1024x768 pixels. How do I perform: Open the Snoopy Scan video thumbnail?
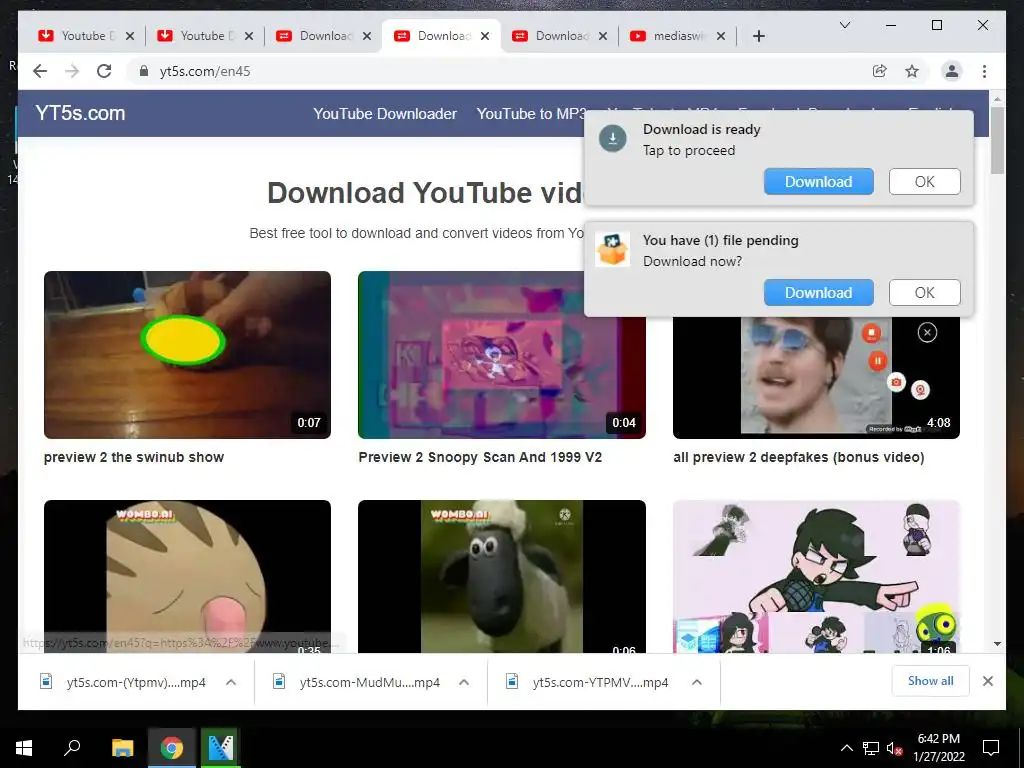tap(502, 355)
